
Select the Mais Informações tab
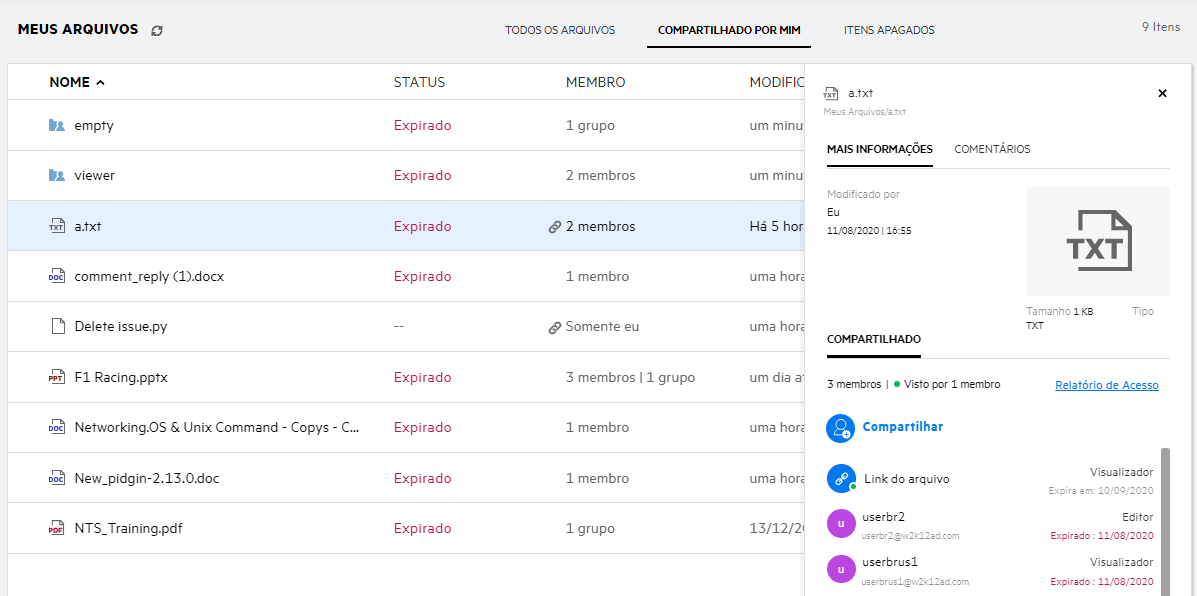(879, 149)
